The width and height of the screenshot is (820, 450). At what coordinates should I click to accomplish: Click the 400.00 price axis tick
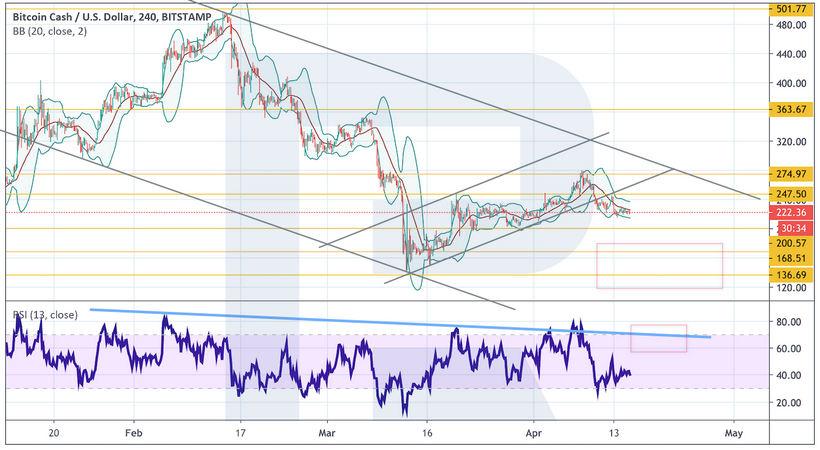791,83
